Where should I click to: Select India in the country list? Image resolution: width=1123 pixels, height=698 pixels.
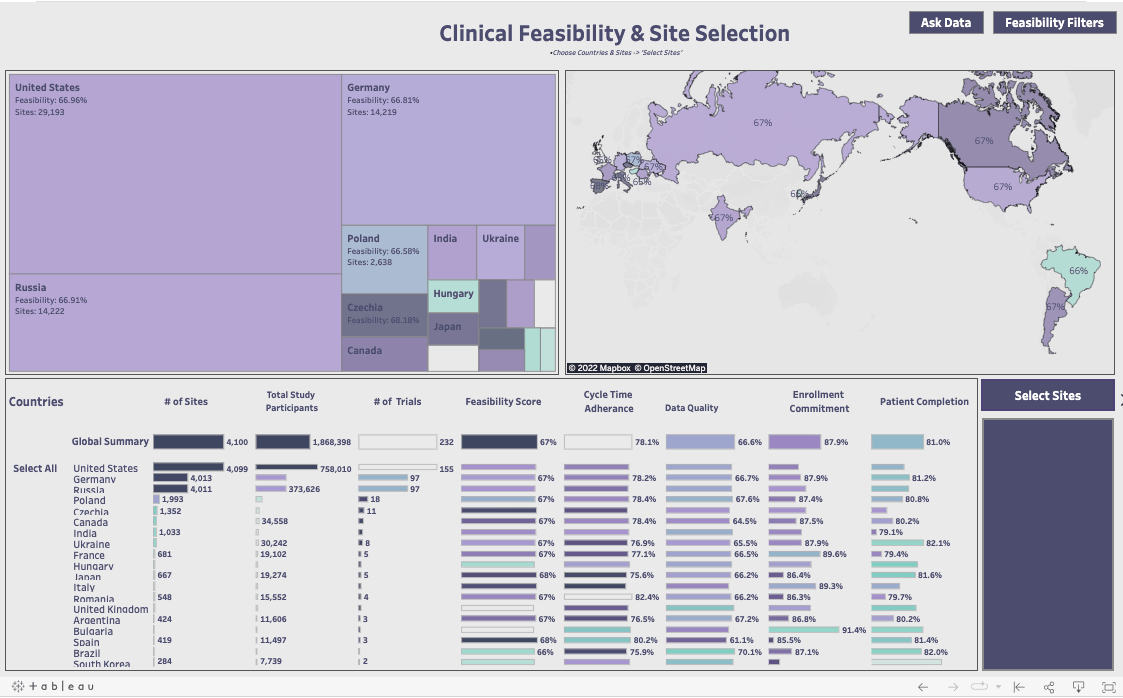click(x=85, y=533)
